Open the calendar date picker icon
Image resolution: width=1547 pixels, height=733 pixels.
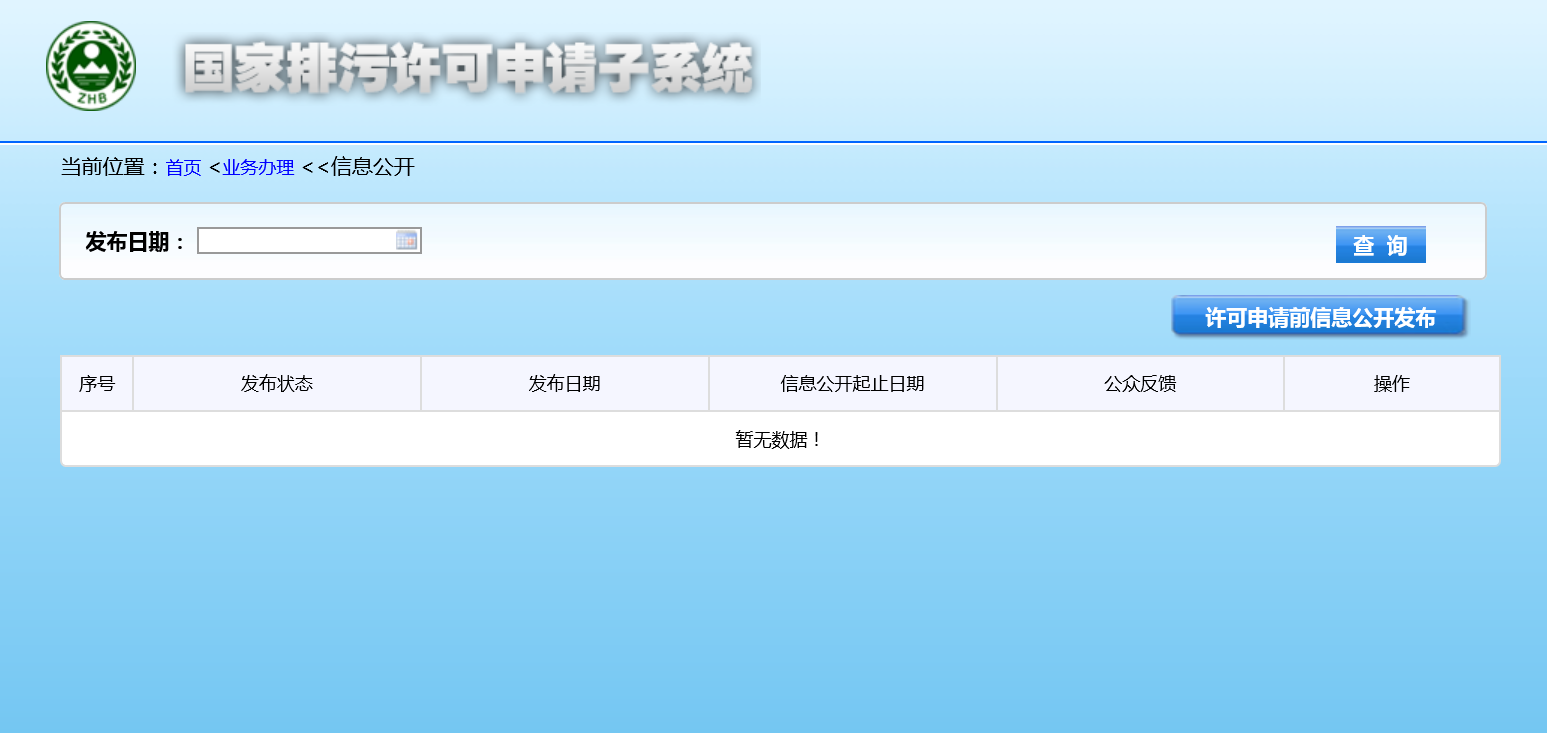click(406, 240)
